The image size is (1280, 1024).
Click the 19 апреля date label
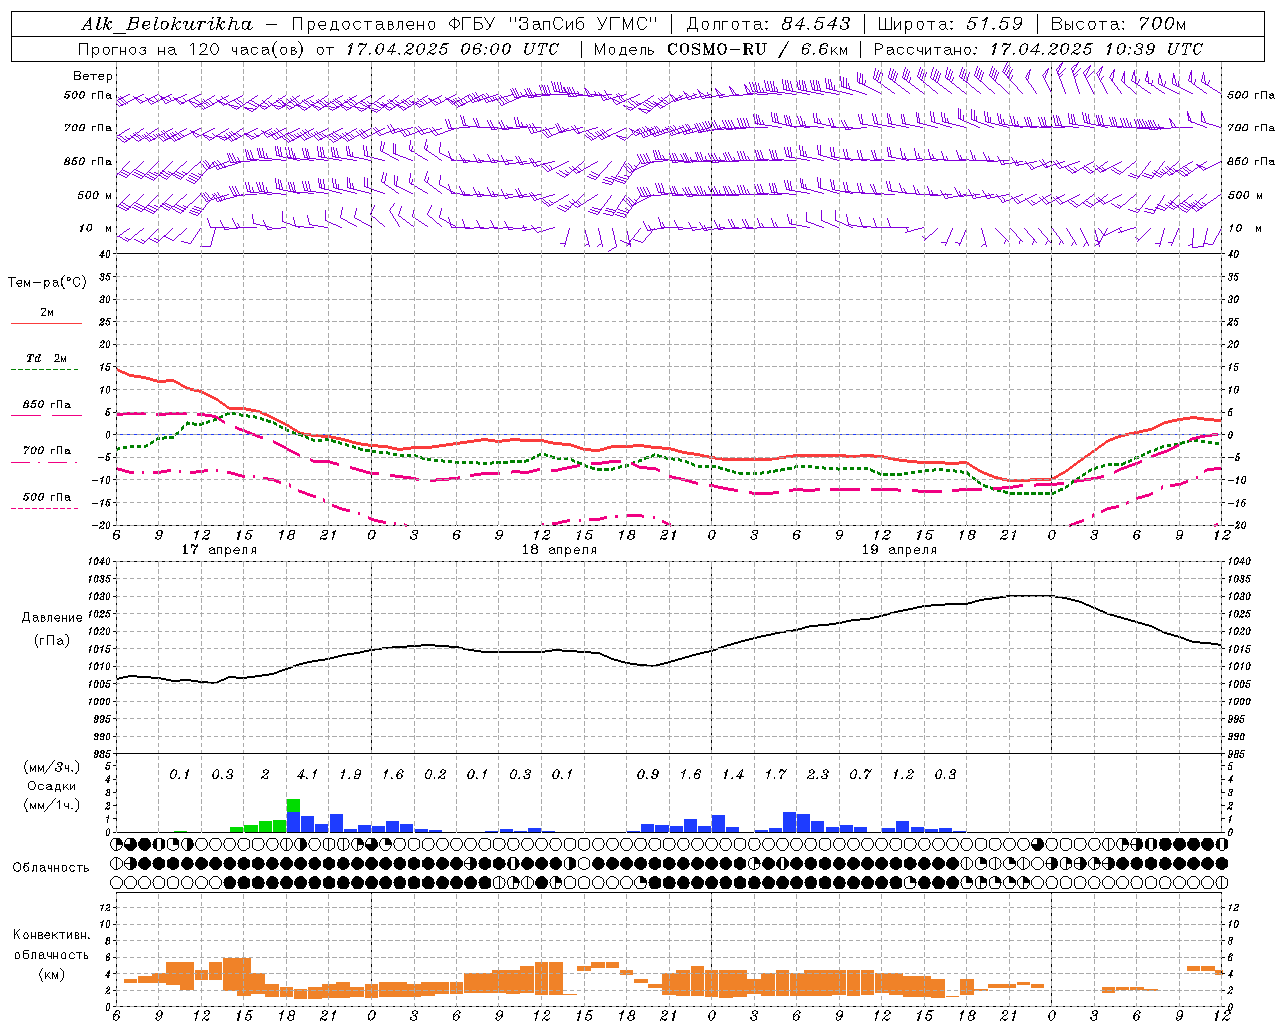899,550
